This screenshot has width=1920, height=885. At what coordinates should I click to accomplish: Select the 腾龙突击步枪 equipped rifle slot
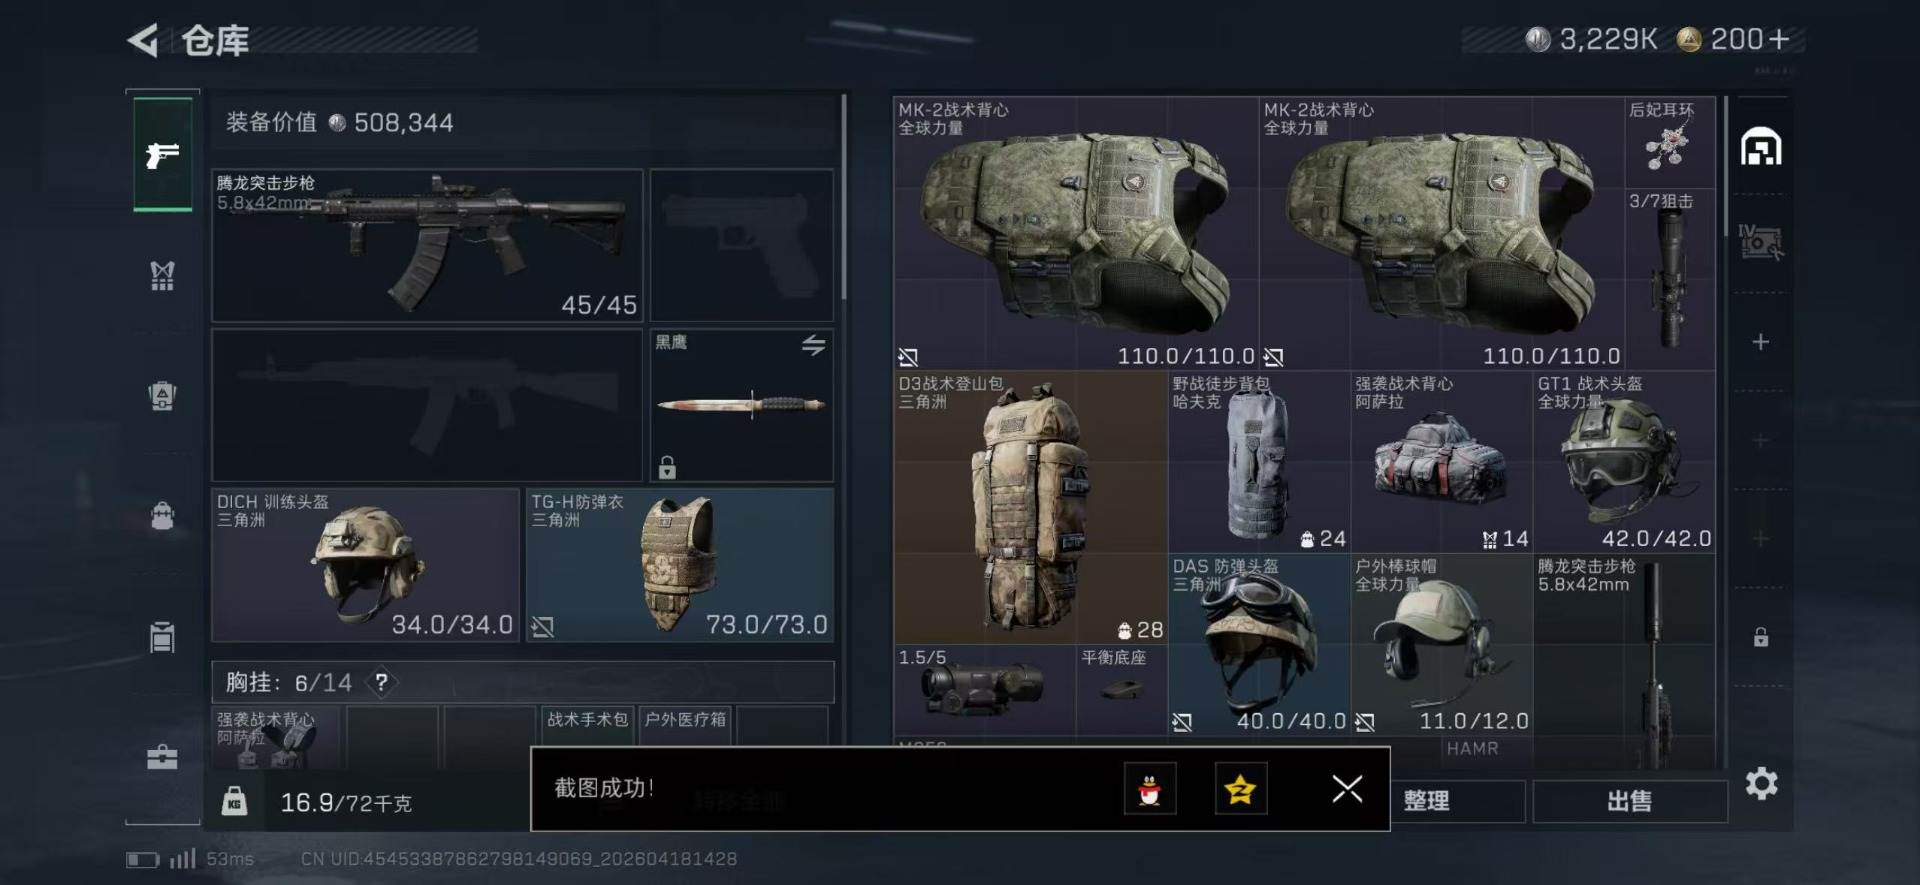pyautogui.click(x=427, y=245)
